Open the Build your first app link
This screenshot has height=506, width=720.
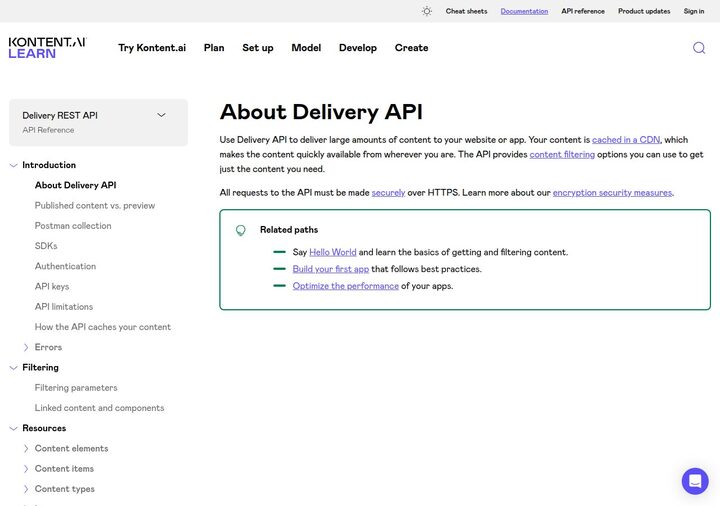[331, 269]
